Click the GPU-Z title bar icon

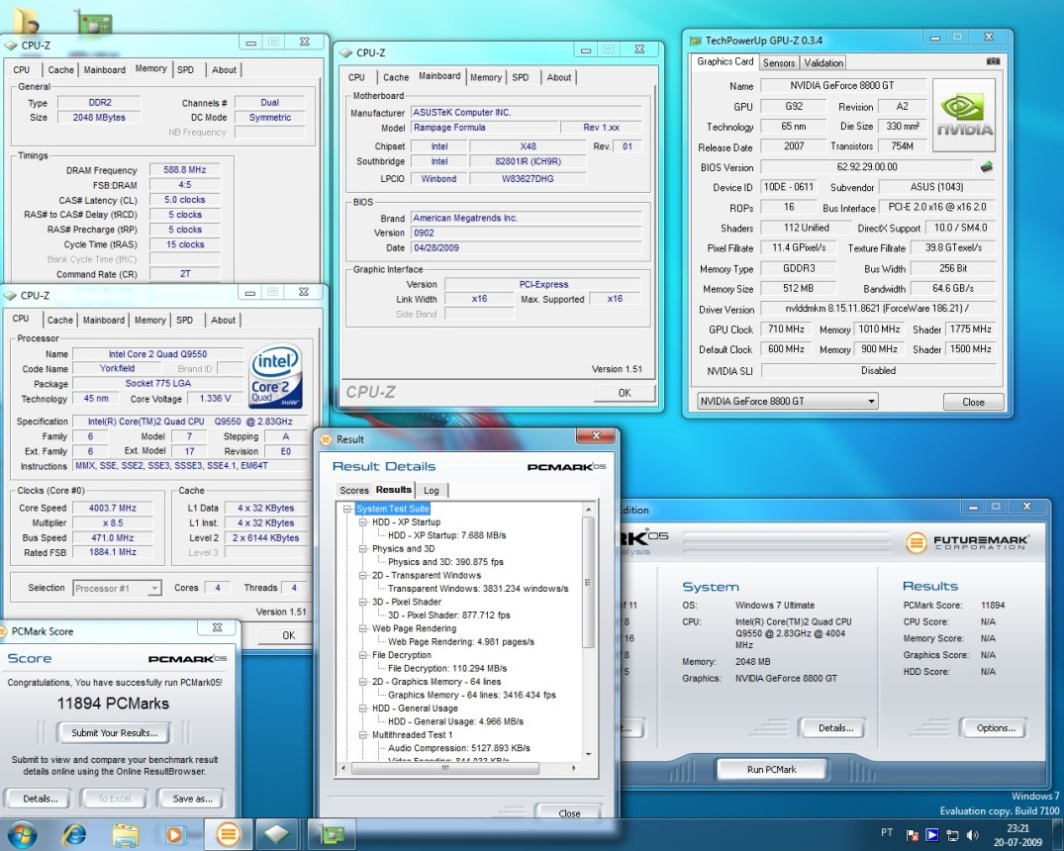coord(695,41)
